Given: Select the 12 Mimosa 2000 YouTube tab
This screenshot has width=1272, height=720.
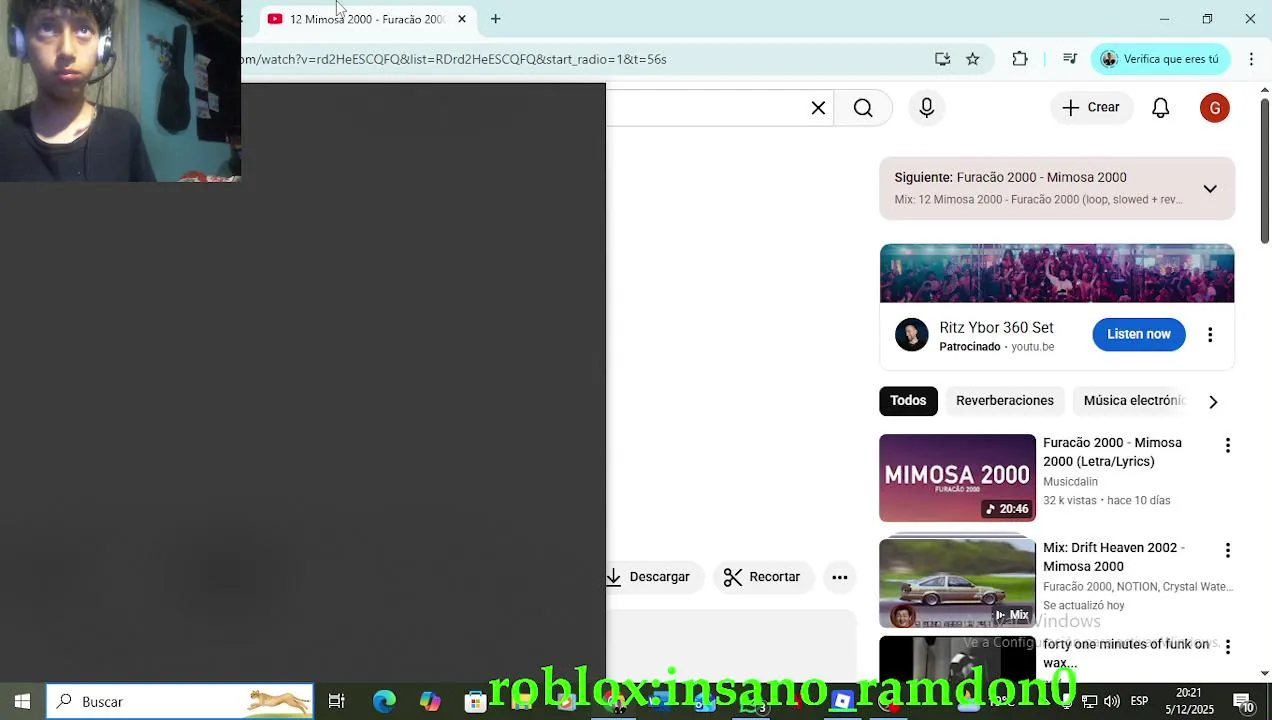Looking at the screenshot, I should [x=366, y=19].
